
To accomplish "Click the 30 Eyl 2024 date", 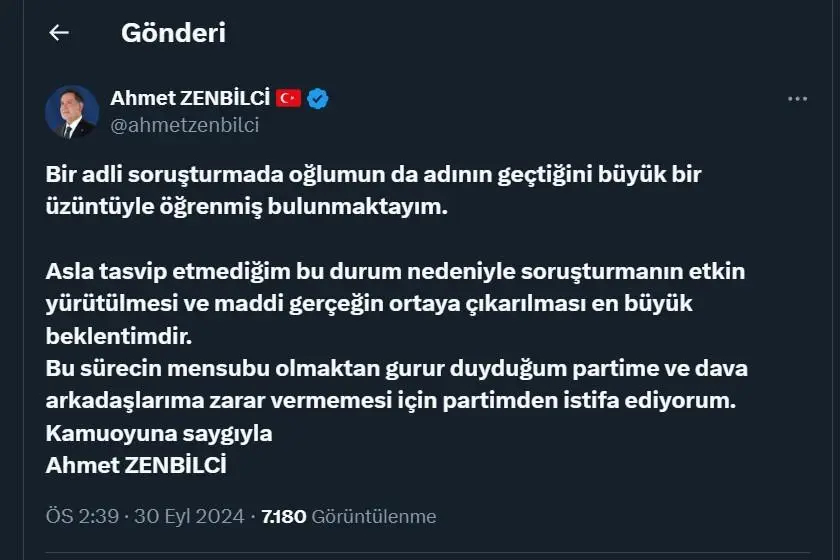I will coord(191,517).
